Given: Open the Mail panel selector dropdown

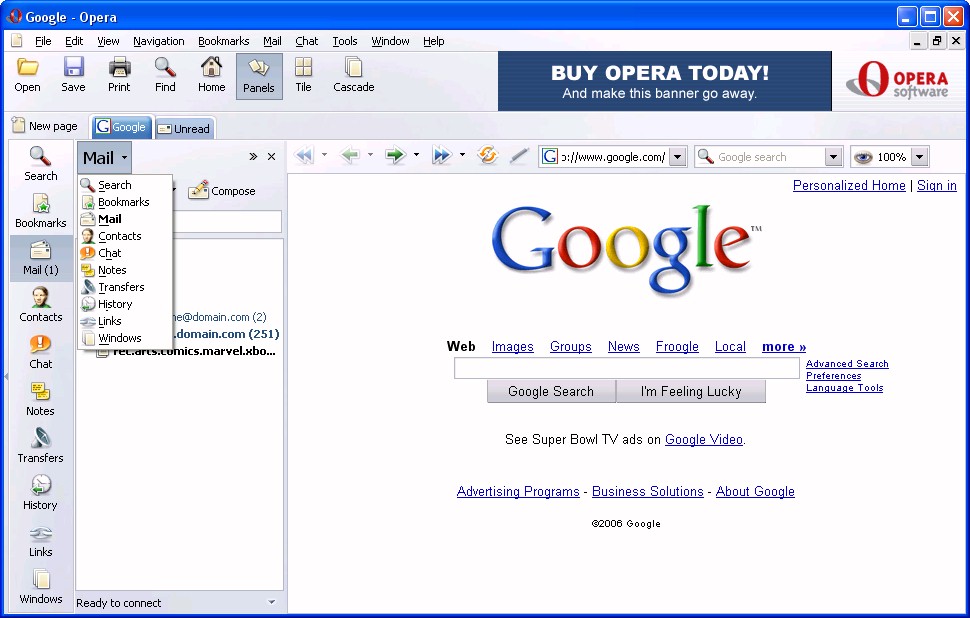Looking at the screenshot, I should click(x=105, y=158).
